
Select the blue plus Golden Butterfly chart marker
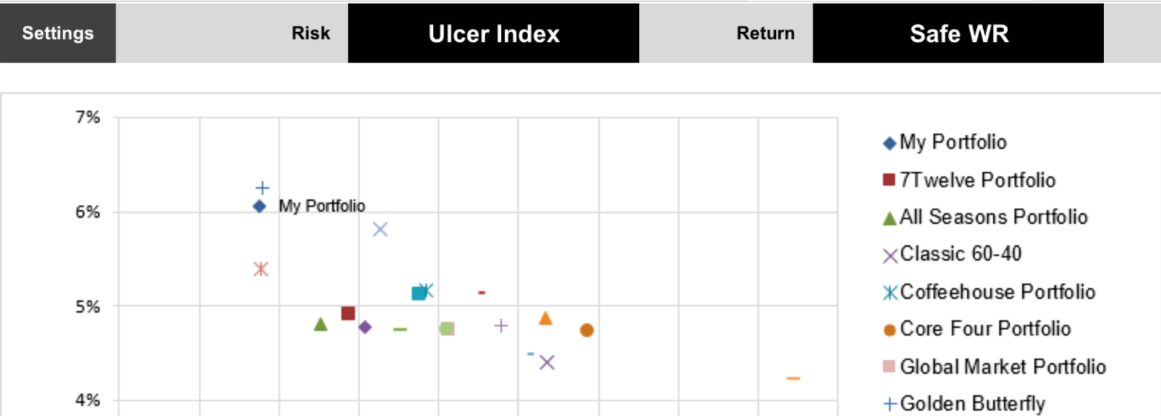pos(262,188)
